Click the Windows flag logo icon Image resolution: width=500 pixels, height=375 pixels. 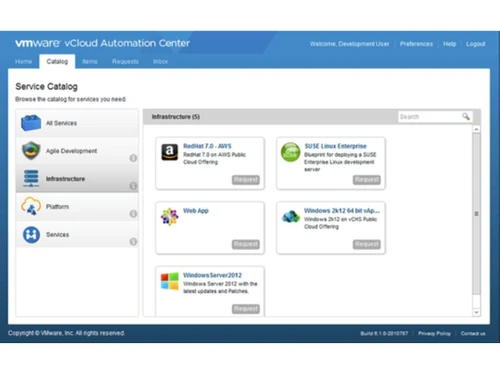coord(170,281)
